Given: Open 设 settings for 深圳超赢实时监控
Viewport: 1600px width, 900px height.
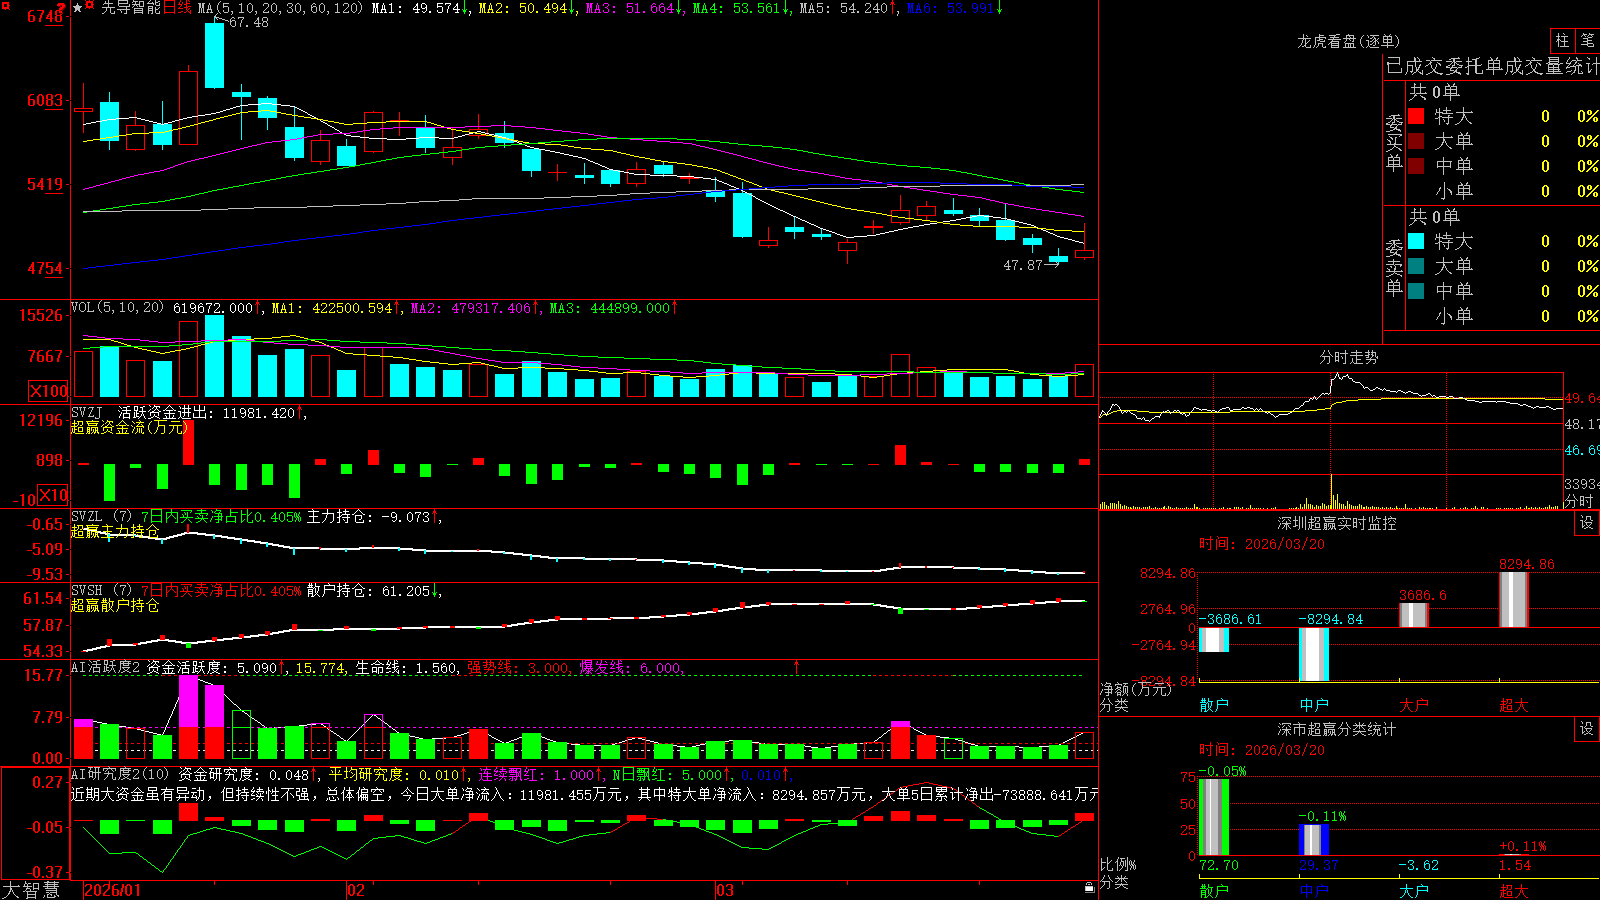Looking at the screenshot, I should [1587, 523].
